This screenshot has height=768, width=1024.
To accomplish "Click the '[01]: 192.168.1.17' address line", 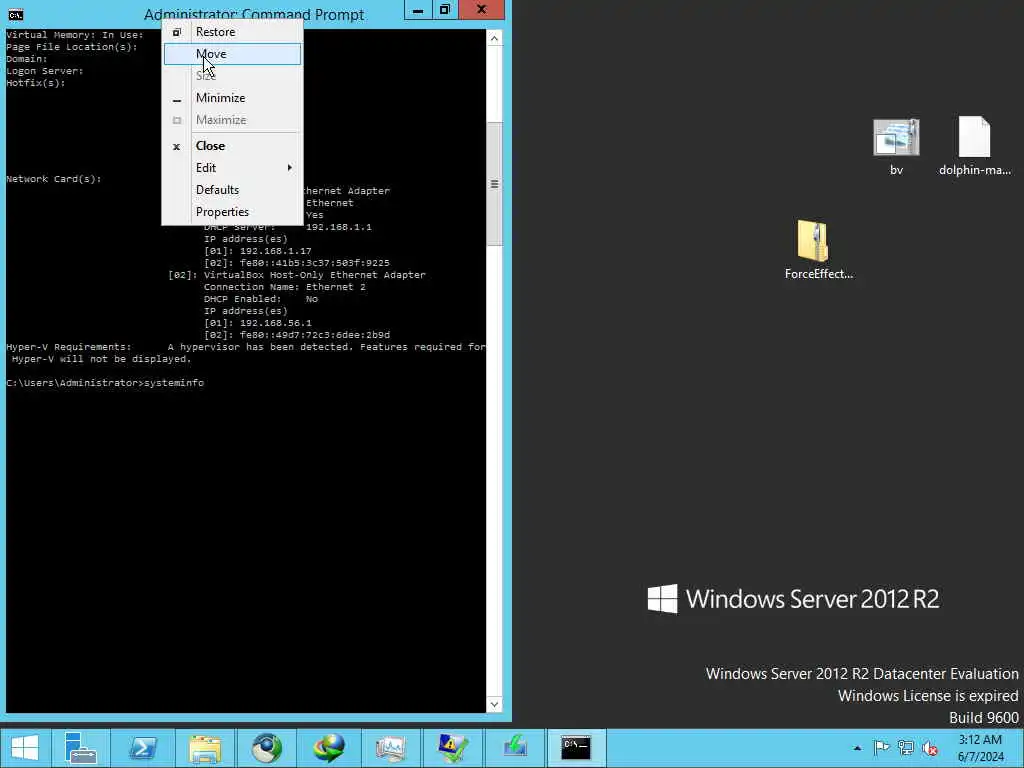I will pos(257,251).
